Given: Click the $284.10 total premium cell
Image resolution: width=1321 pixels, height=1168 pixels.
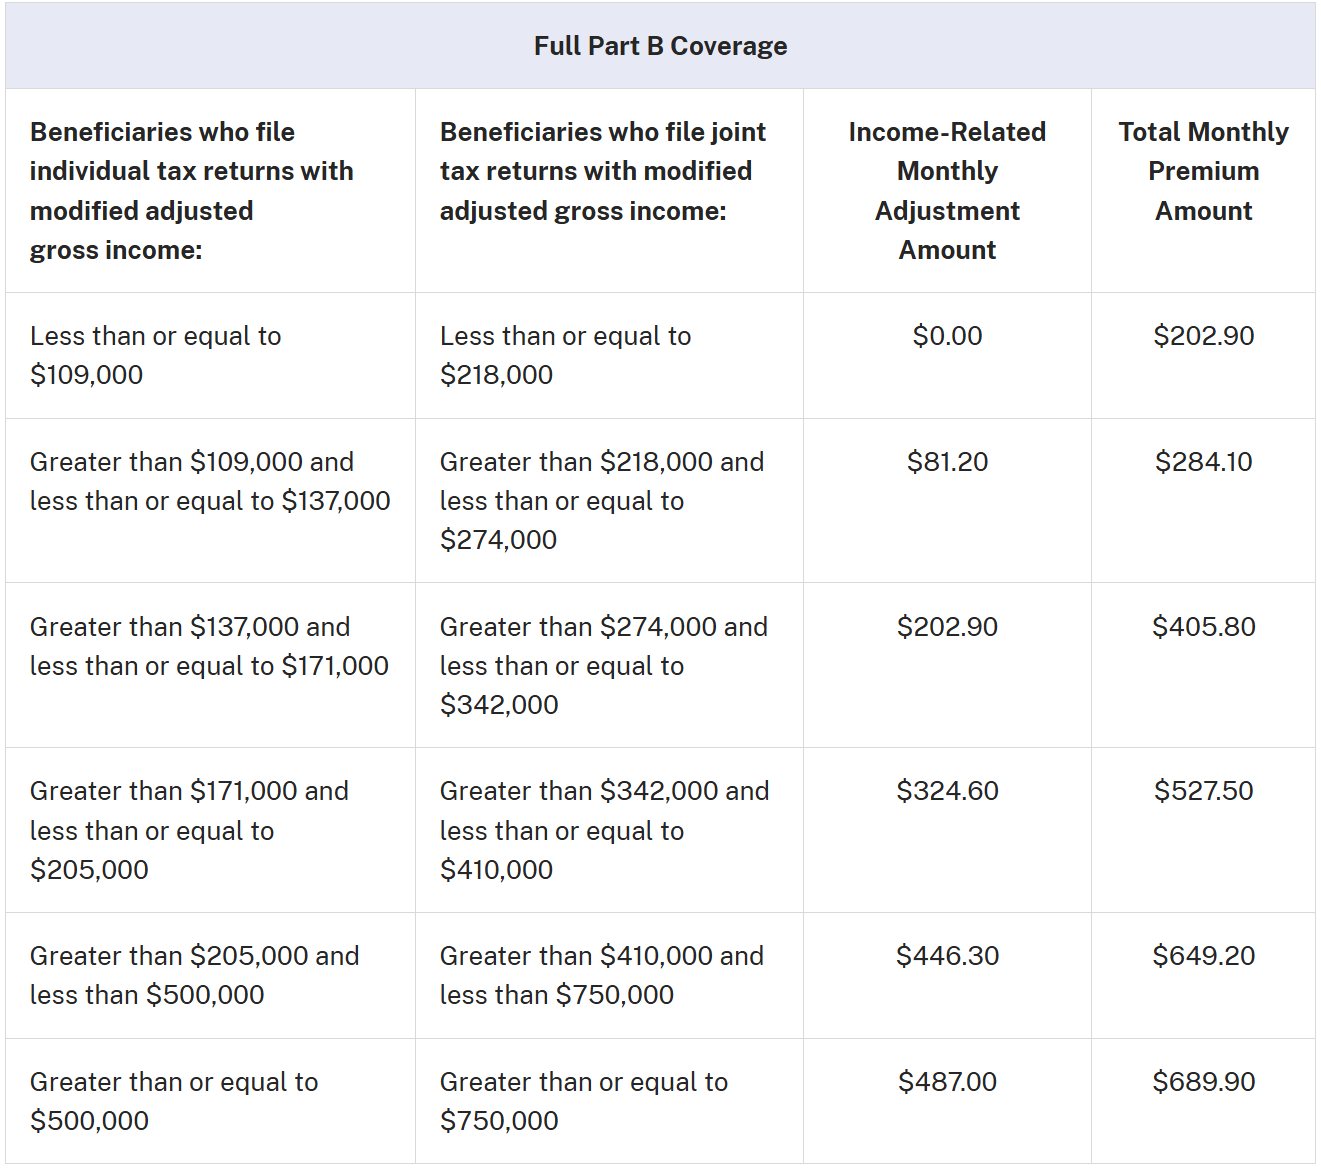Looking at the screenshot, I should pyautogui.click(x=1203, y=462).
